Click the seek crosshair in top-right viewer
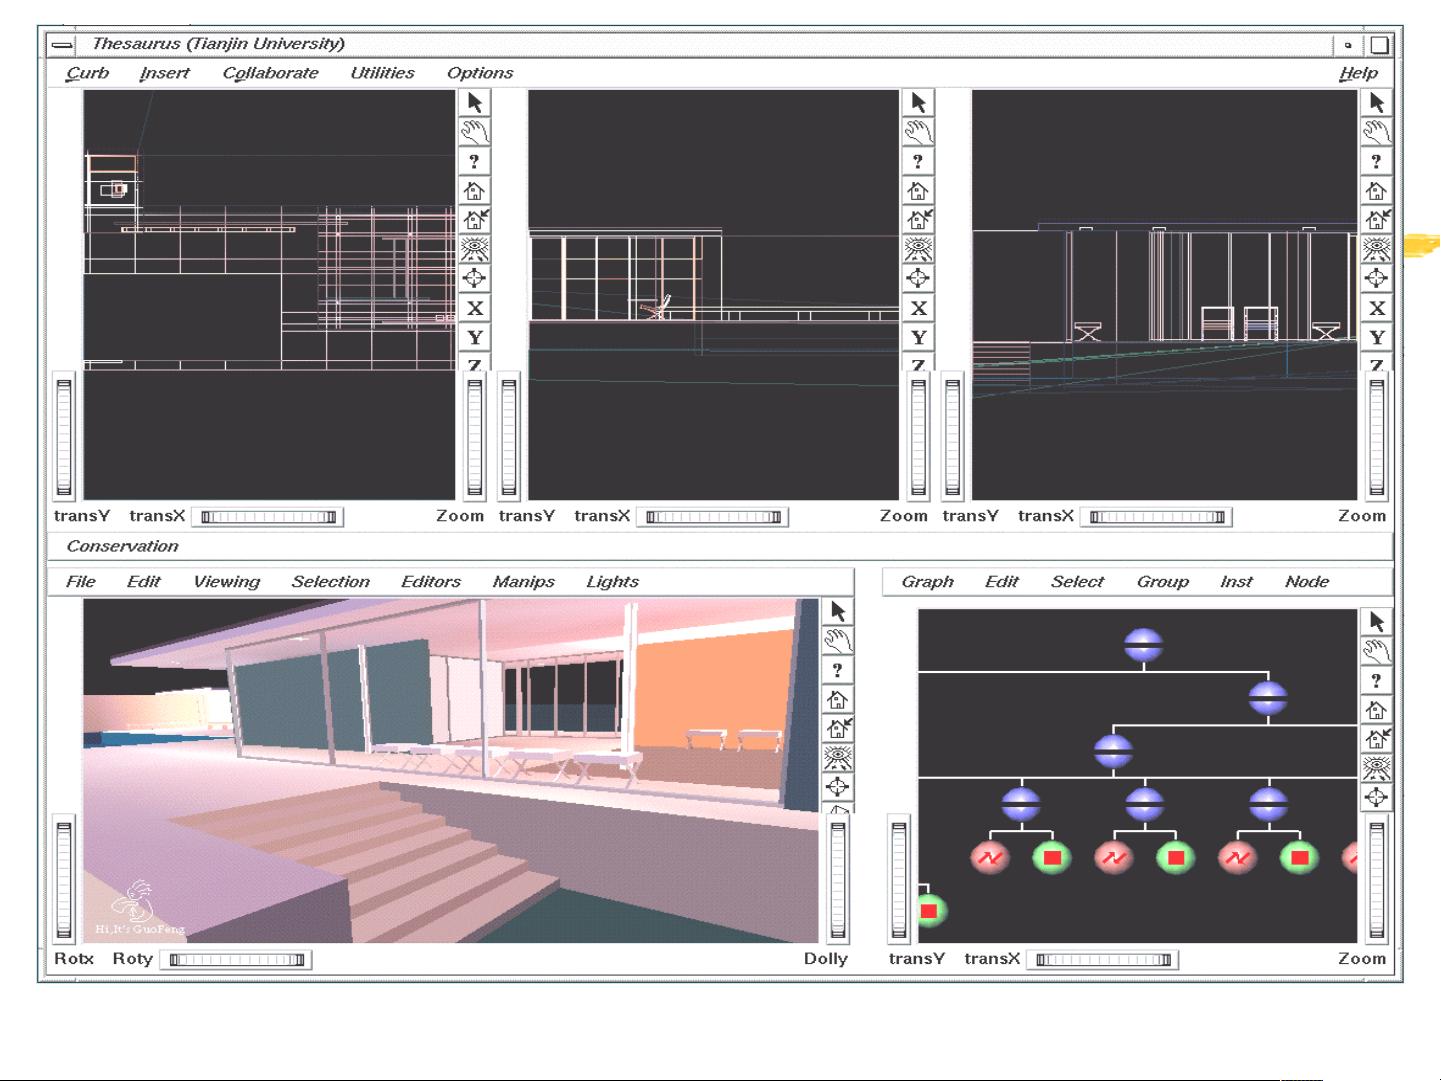 pos(1376,278)
